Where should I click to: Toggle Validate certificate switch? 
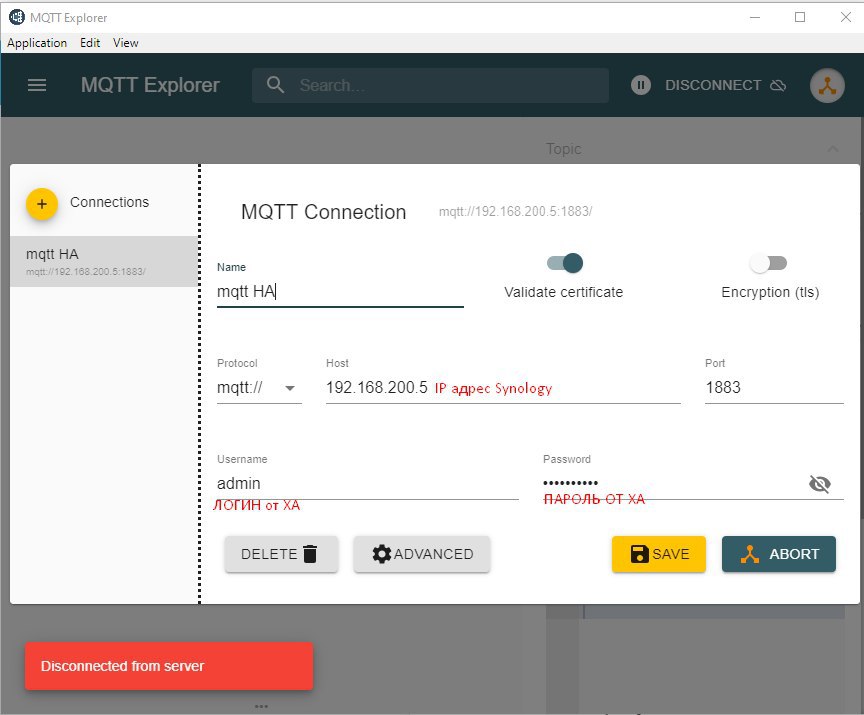click(565, 263)
